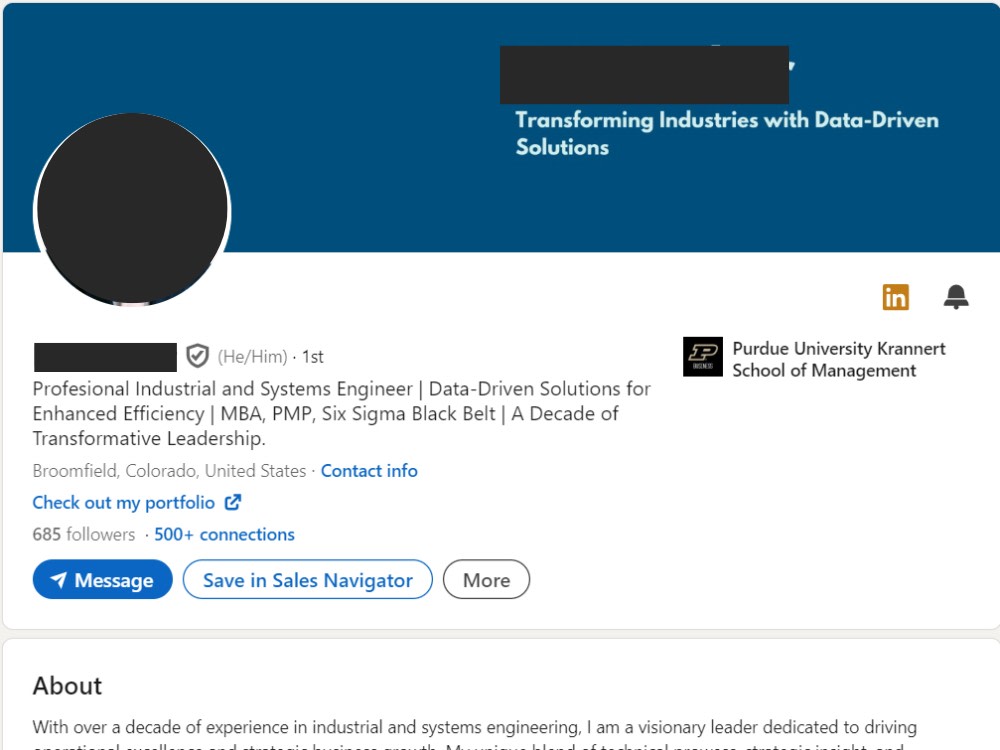
Task: Click the paper plane icon on Message button
Action: pos(59,580)
